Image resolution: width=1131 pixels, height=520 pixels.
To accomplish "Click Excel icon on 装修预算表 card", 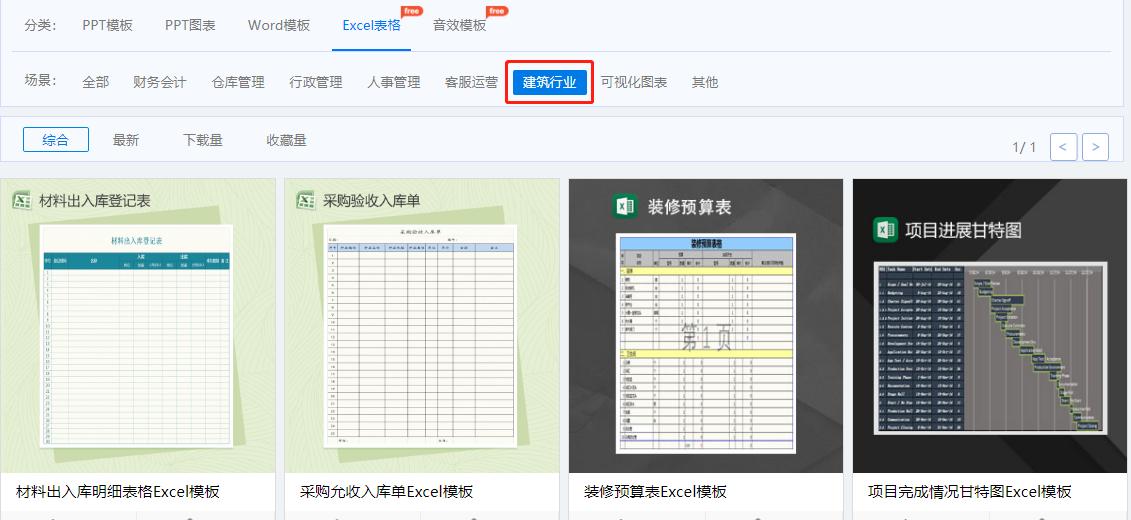I will click(624, 207).
